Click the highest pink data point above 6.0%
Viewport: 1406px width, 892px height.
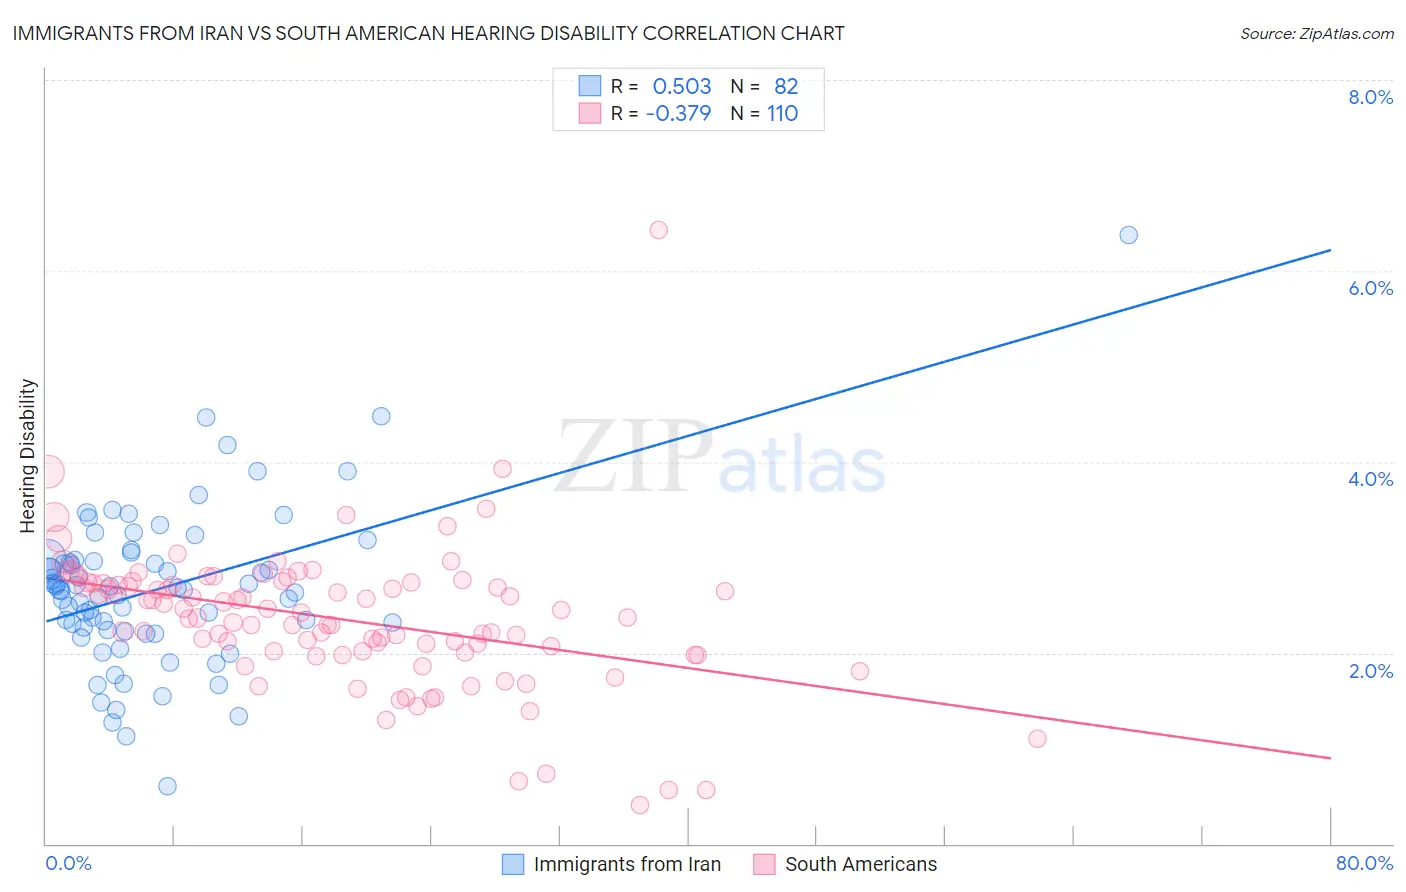pyautogui.click(x=658, y=230)
